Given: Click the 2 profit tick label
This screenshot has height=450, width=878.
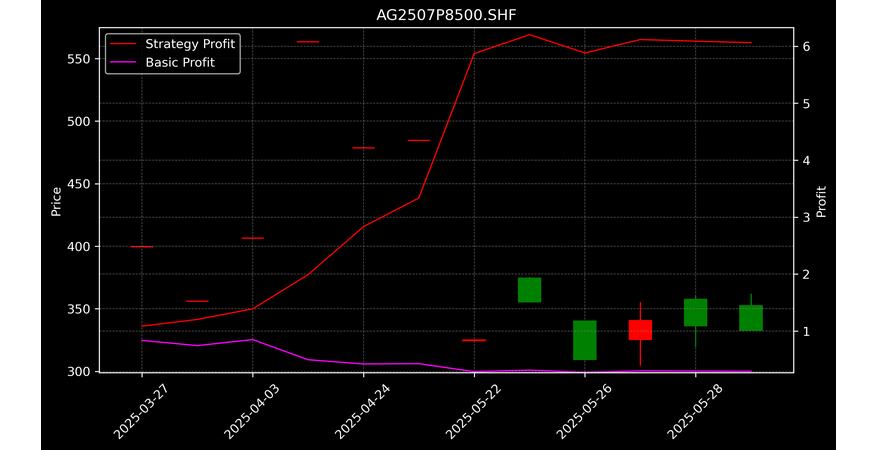Looking at the screenshot, I should click(x=806, y=274).
